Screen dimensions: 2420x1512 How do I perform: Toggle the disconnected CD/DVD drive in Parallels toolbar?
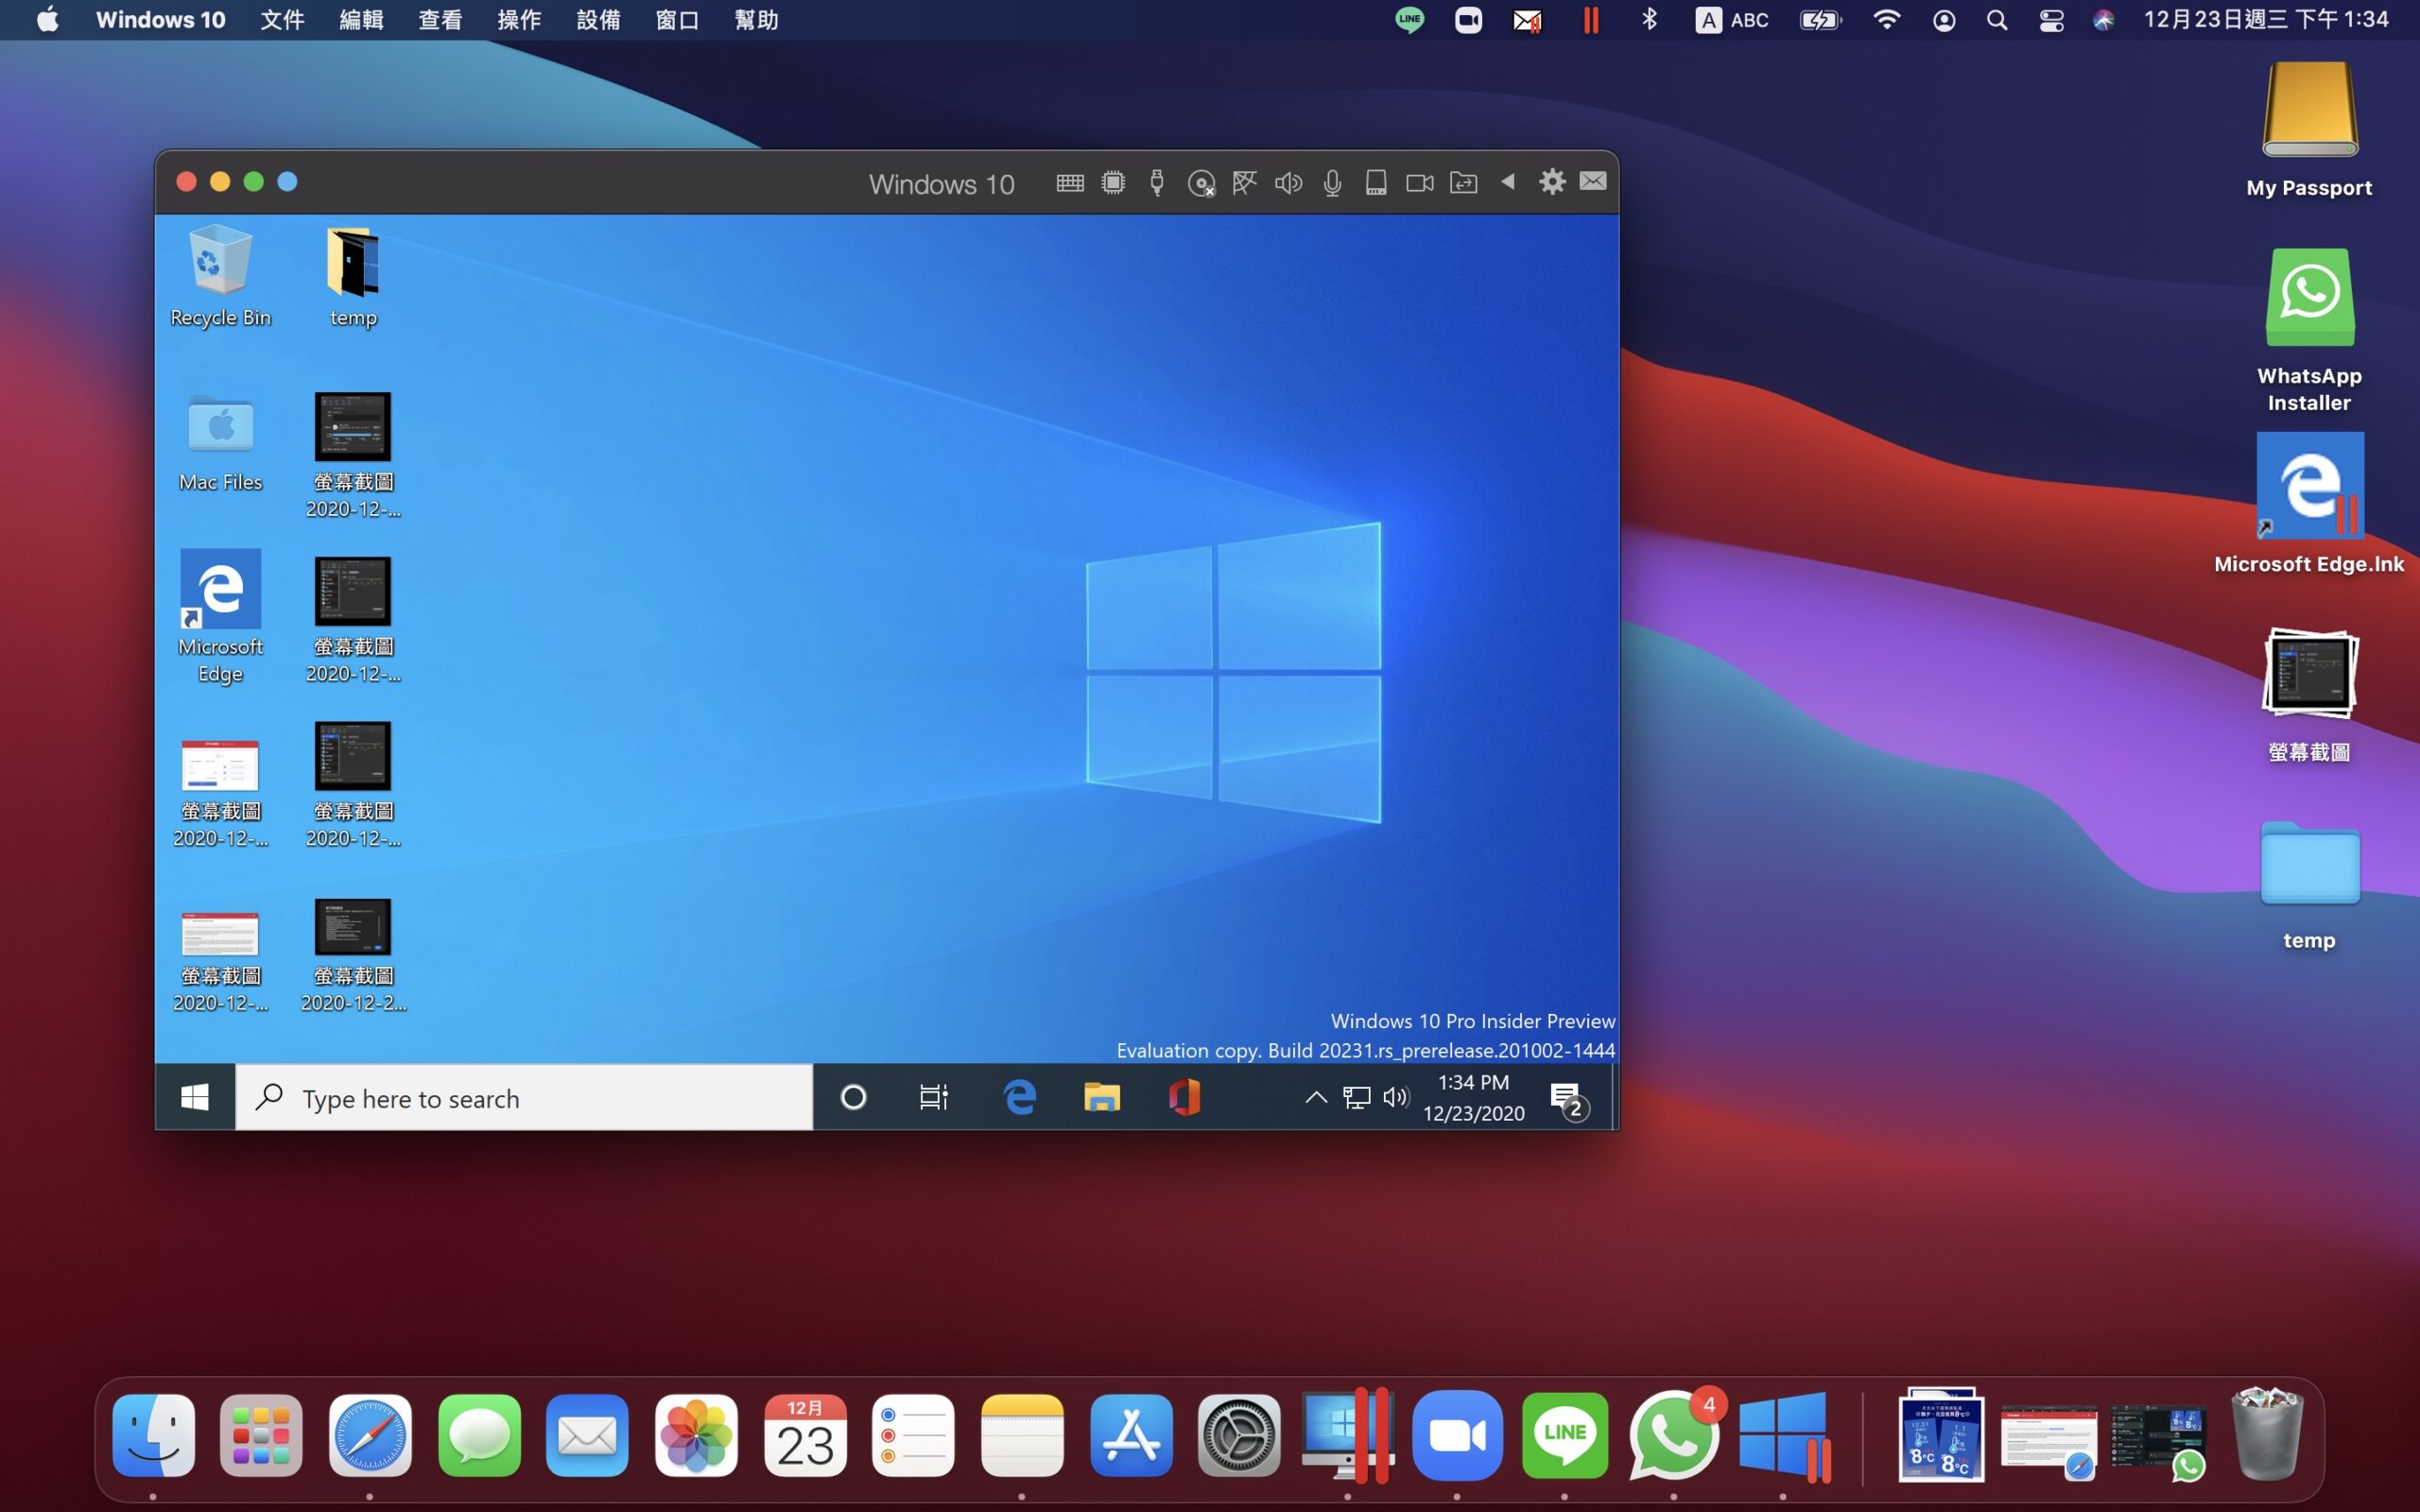pos(1201,182)
